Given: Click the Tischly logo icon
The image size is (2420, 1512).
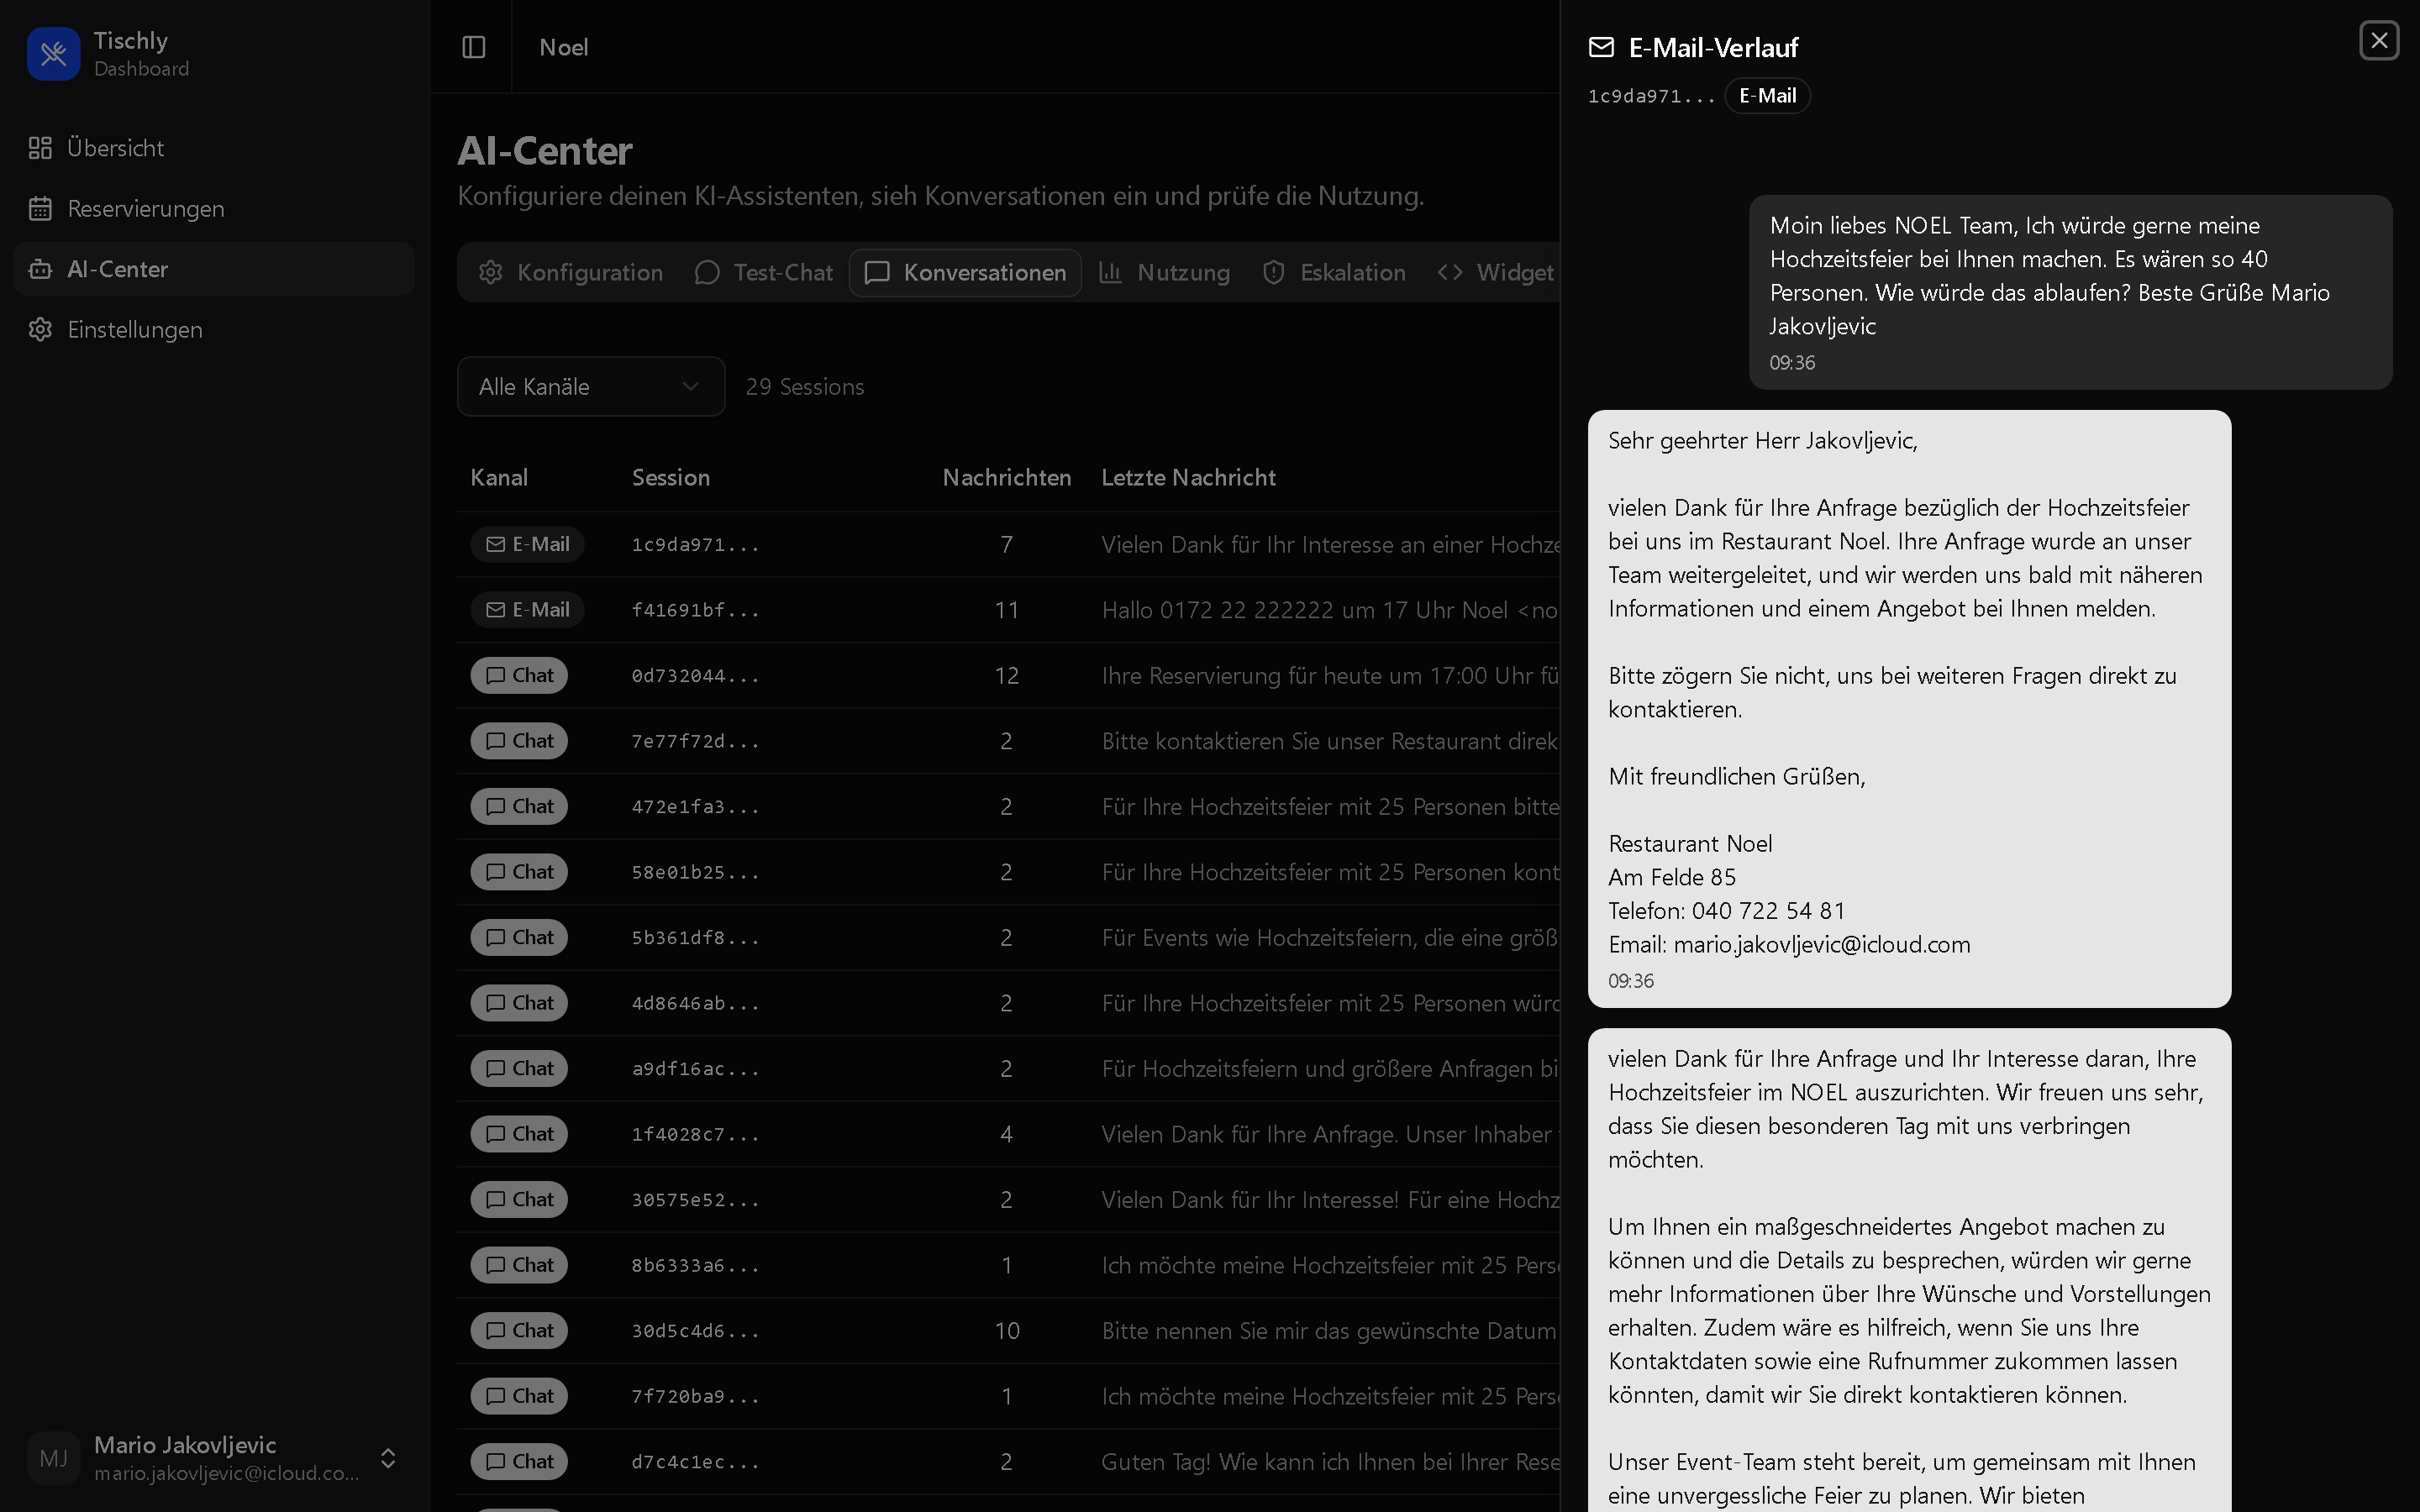Looking at the screenshot, I should click(54, 54).
